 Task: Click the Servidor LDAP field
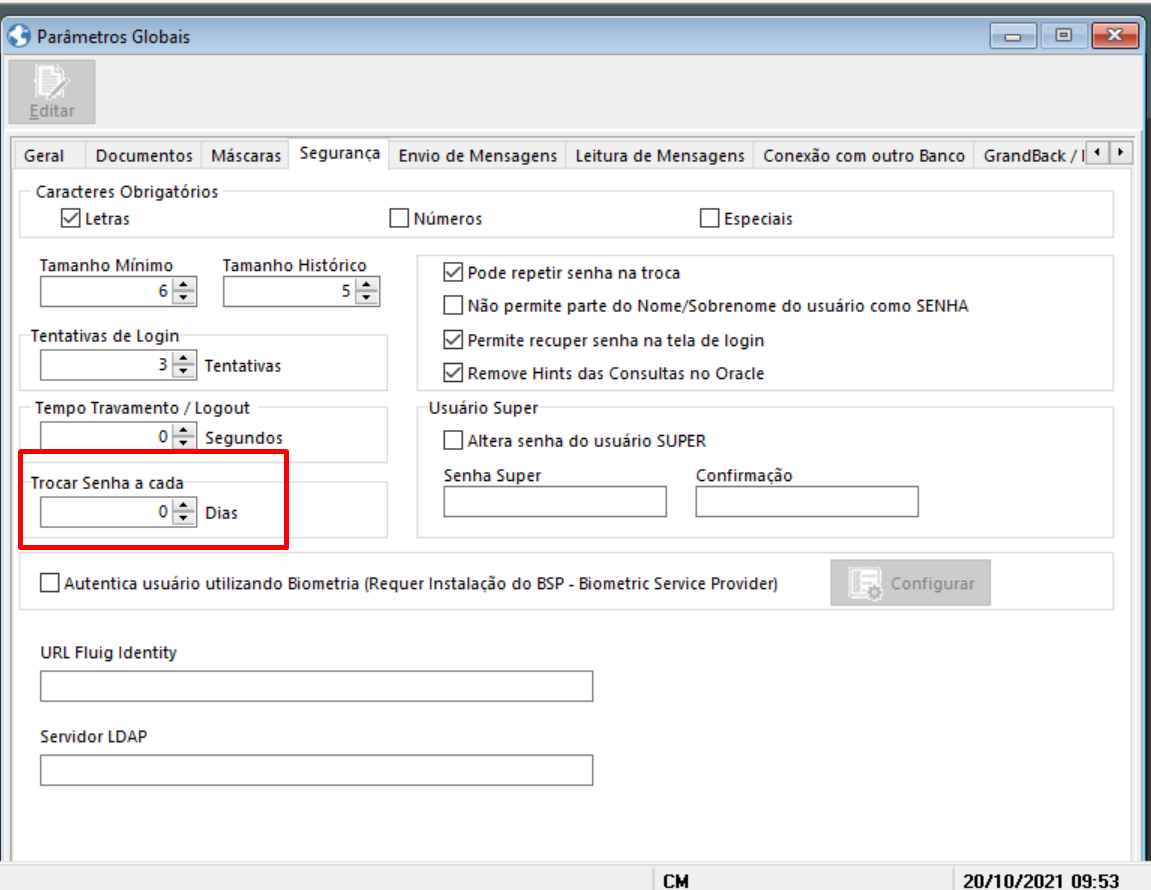coord(316,770)
